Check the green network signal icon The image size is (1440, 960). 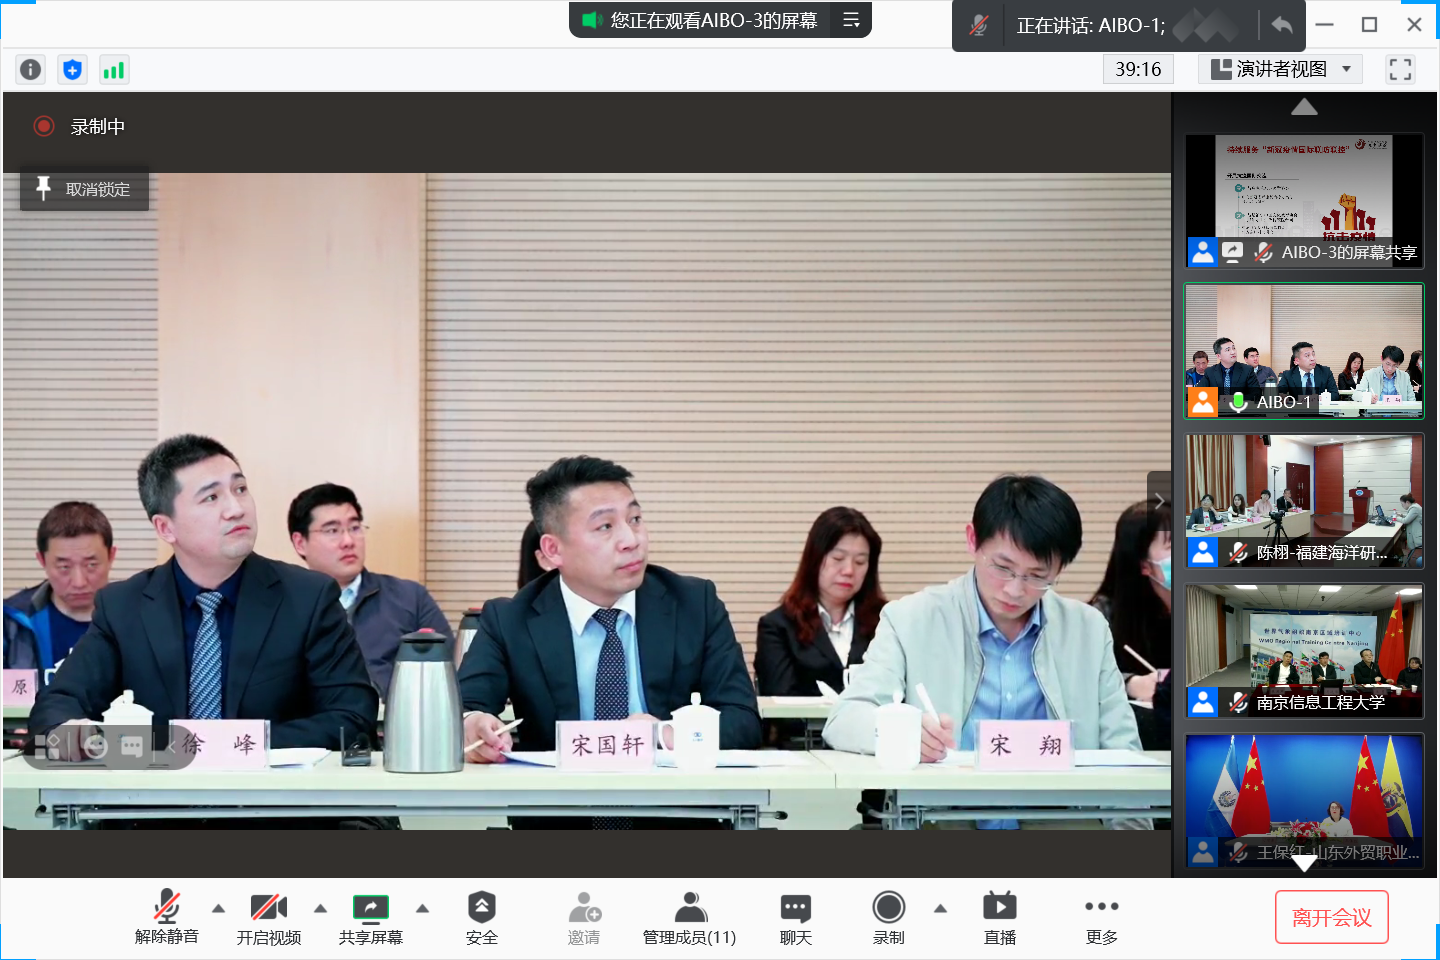(x=114, y=69)
